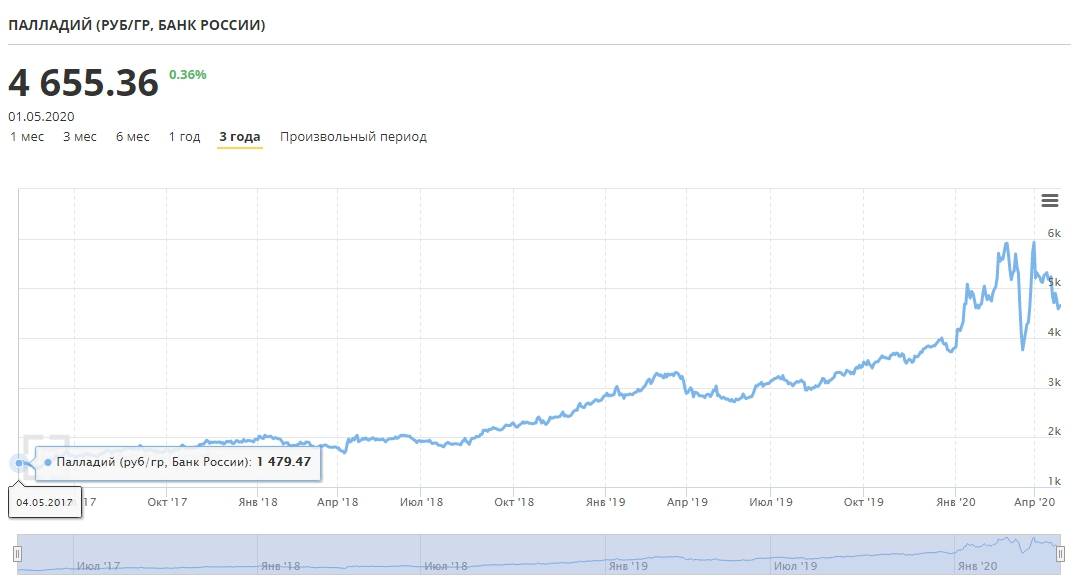This screenshot has width=1075, height=583.
Task: Switch to the 3 мес period
Action: [x=80, y=137]
